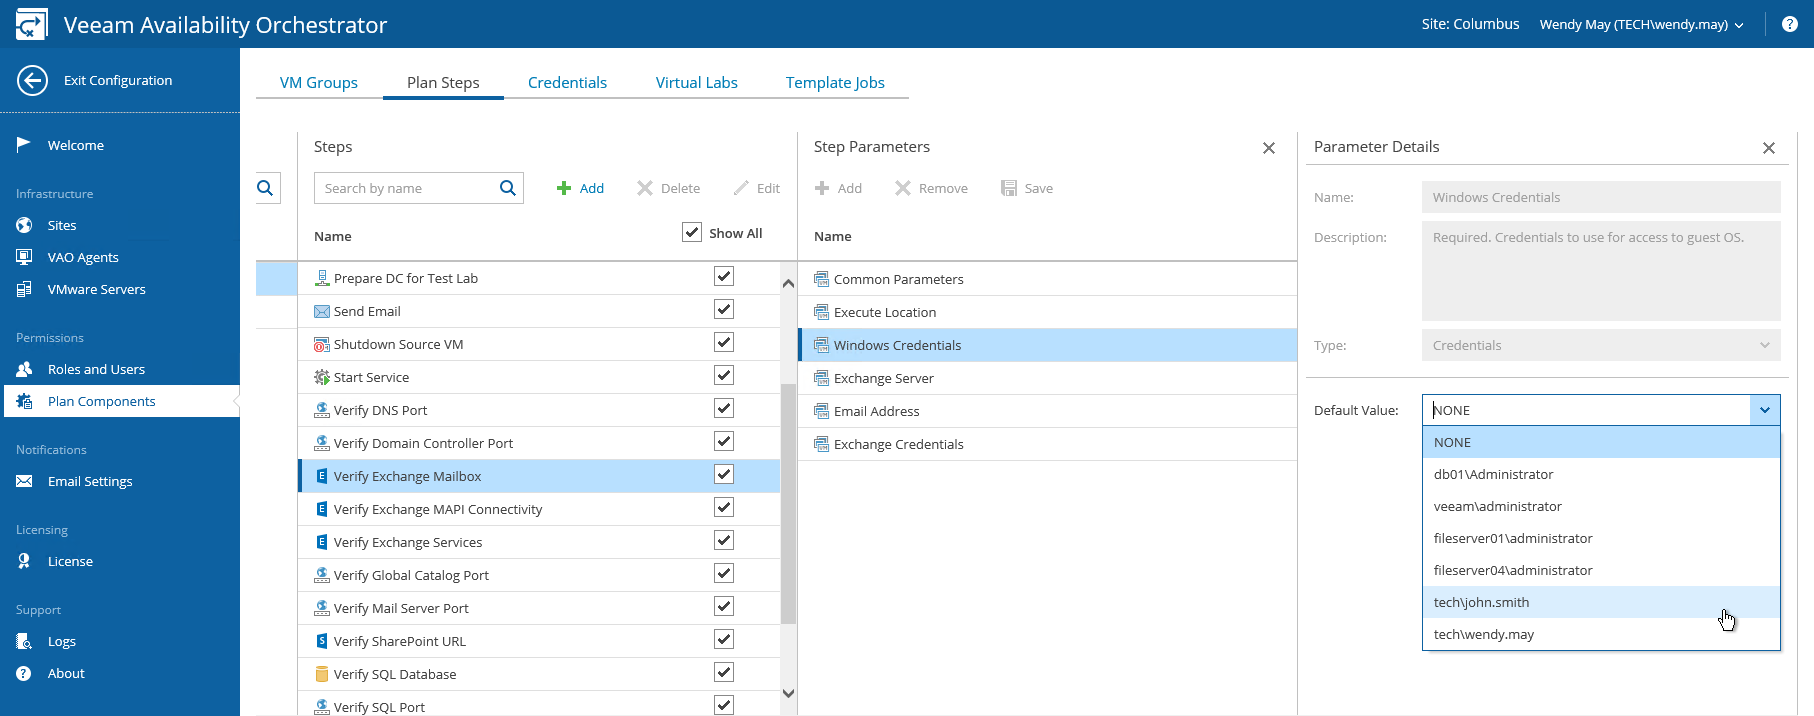Open Plan Components in the sidebar
Viewport: 1814px width, 716px height.
point(120,401)
